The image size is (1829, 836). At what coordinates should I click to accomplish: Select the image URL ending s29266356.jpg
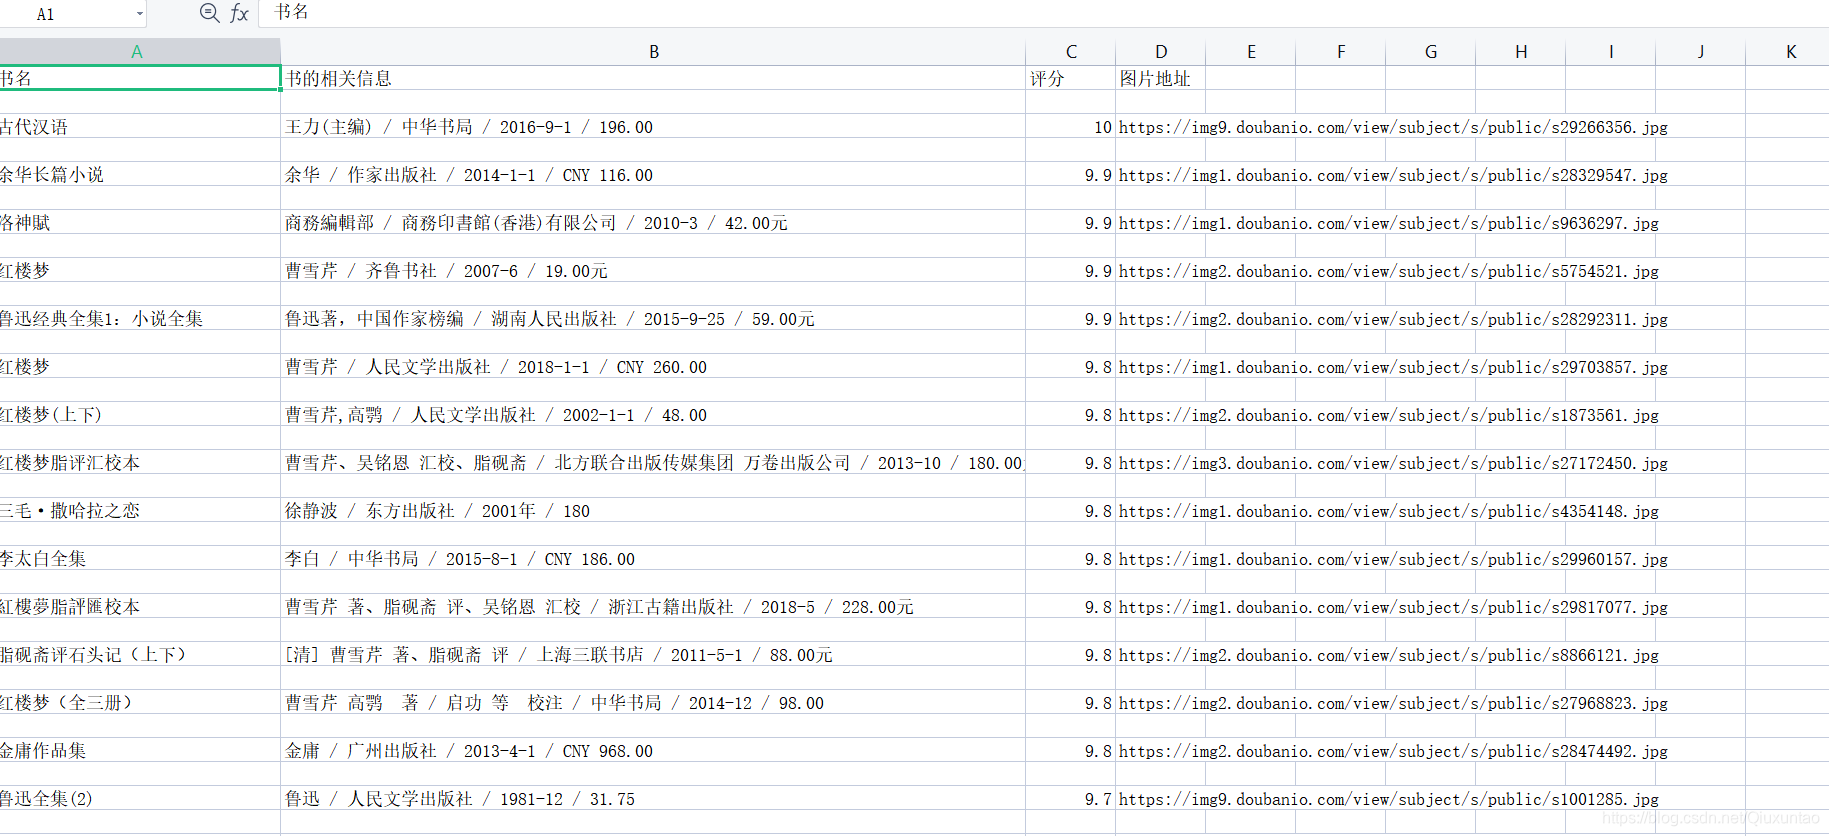point(1393,127)
